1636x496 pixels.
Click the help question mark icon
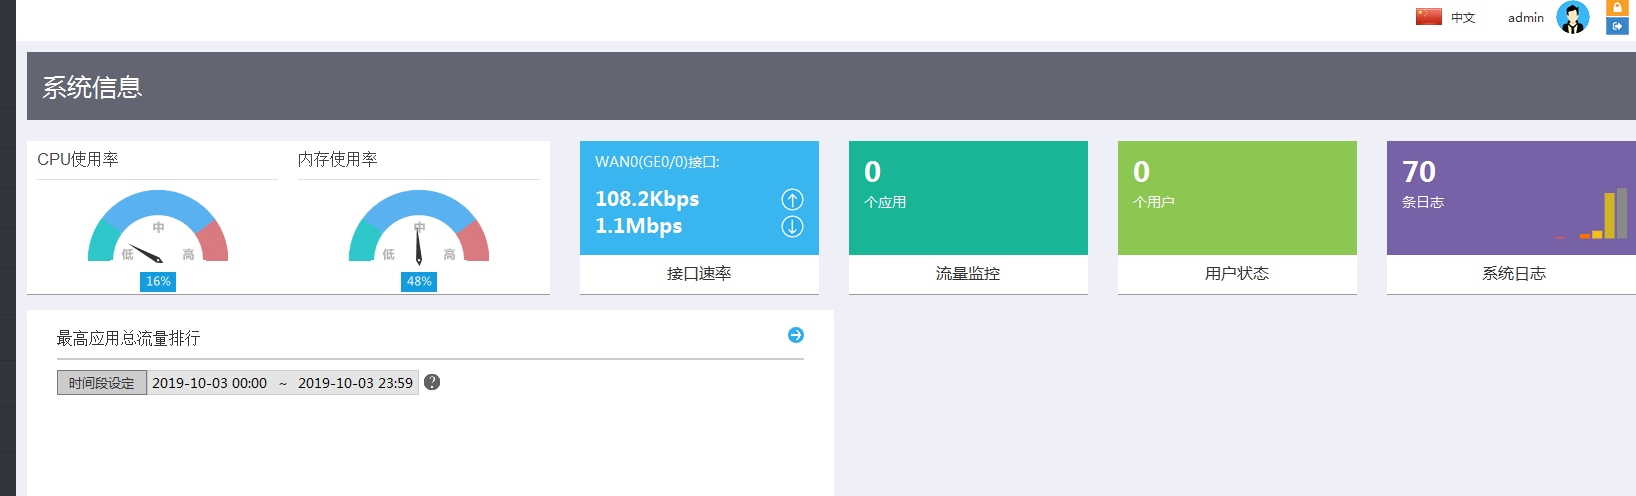432,382
